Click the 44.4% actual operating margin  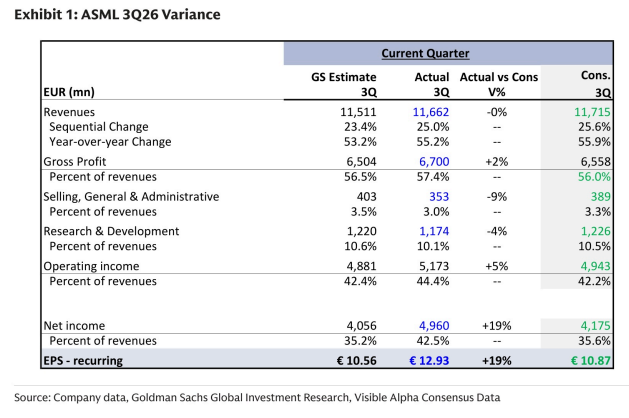click(x=433, y=281)
